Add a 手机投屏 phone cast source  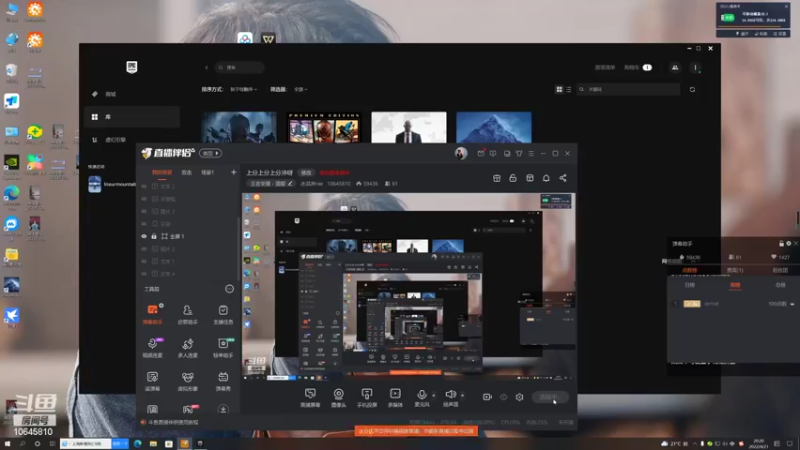click(366, 397)
